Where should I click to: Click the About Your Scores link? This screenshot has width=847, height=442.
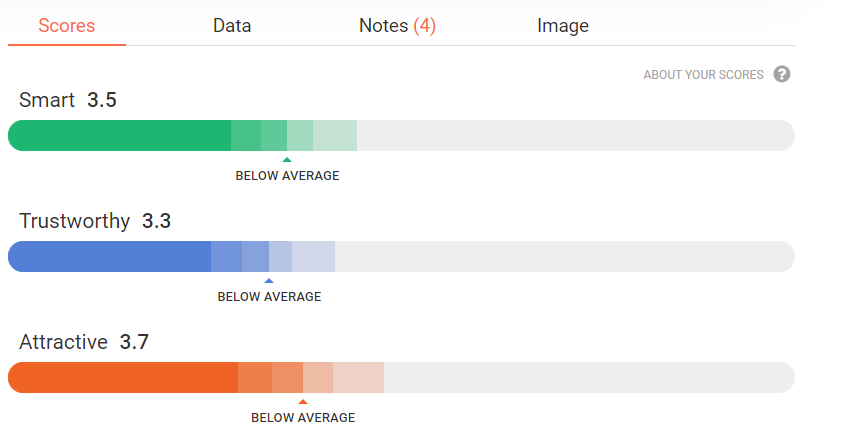coord(703,75)
